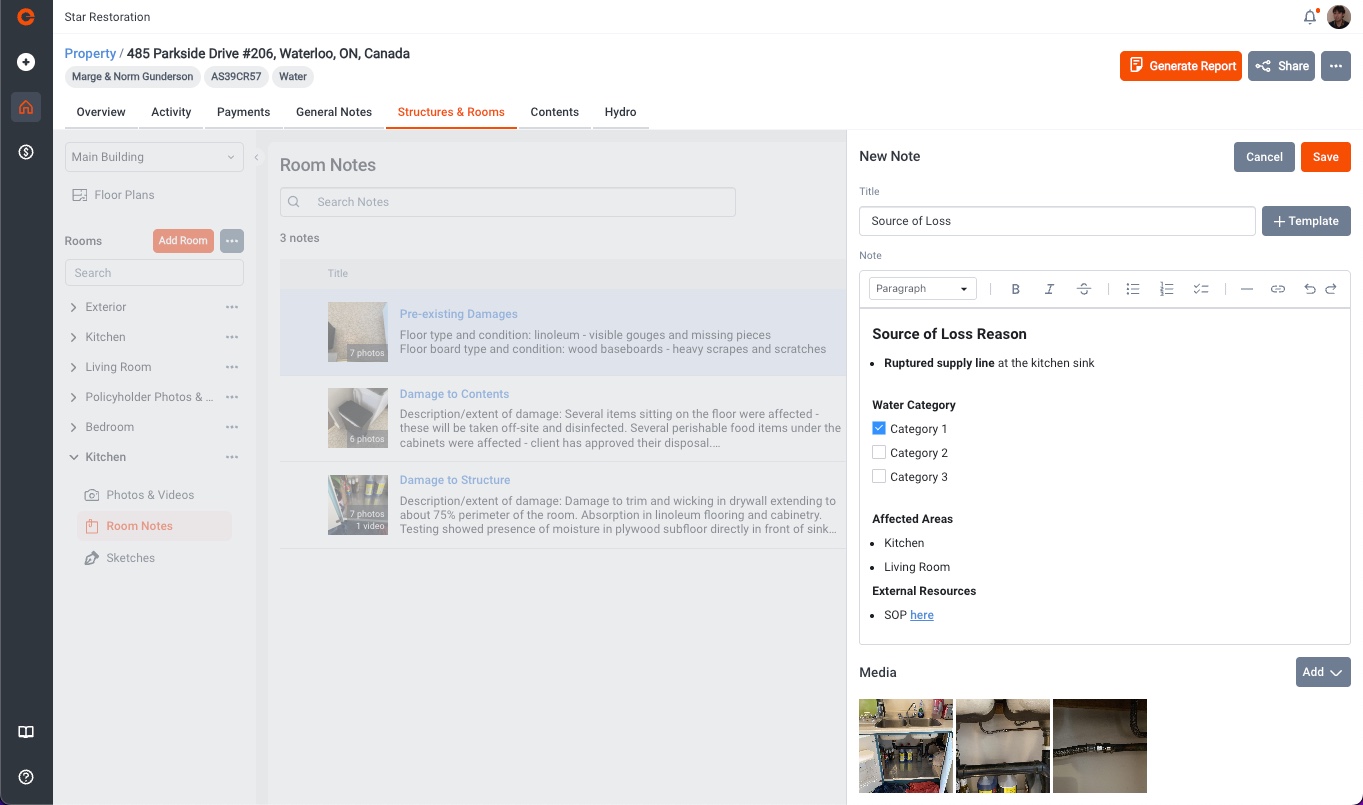The width and height of the screenshot is (1363, 805).
Task: Open notifications bell
Action: click(1309, 17)
